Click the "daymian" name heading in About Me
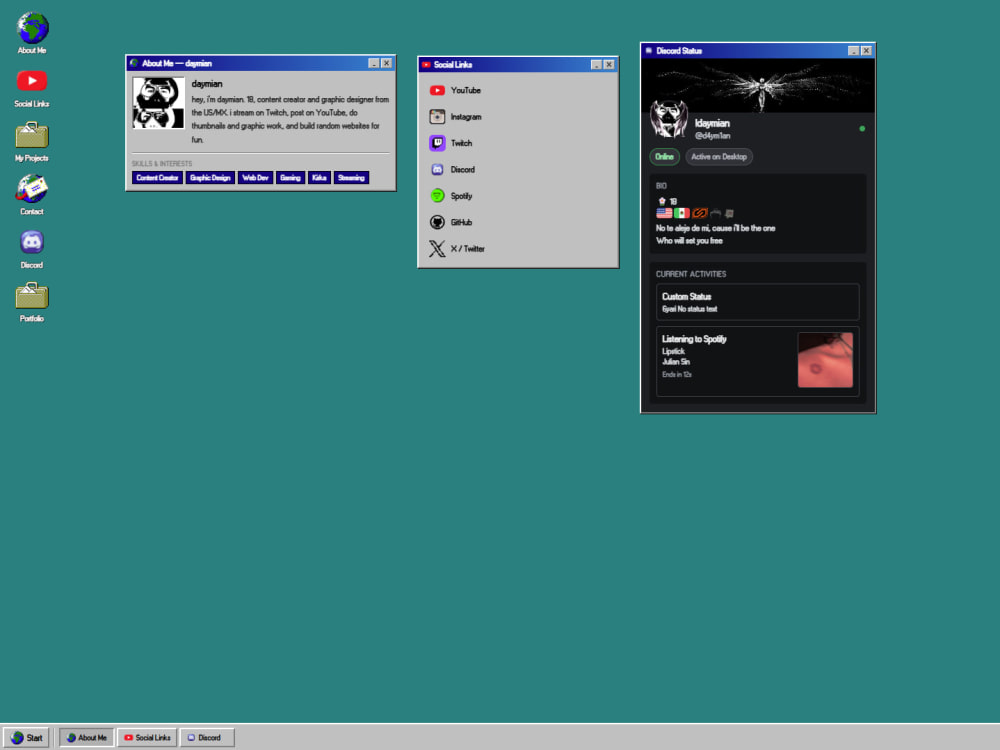 point(207,84)
